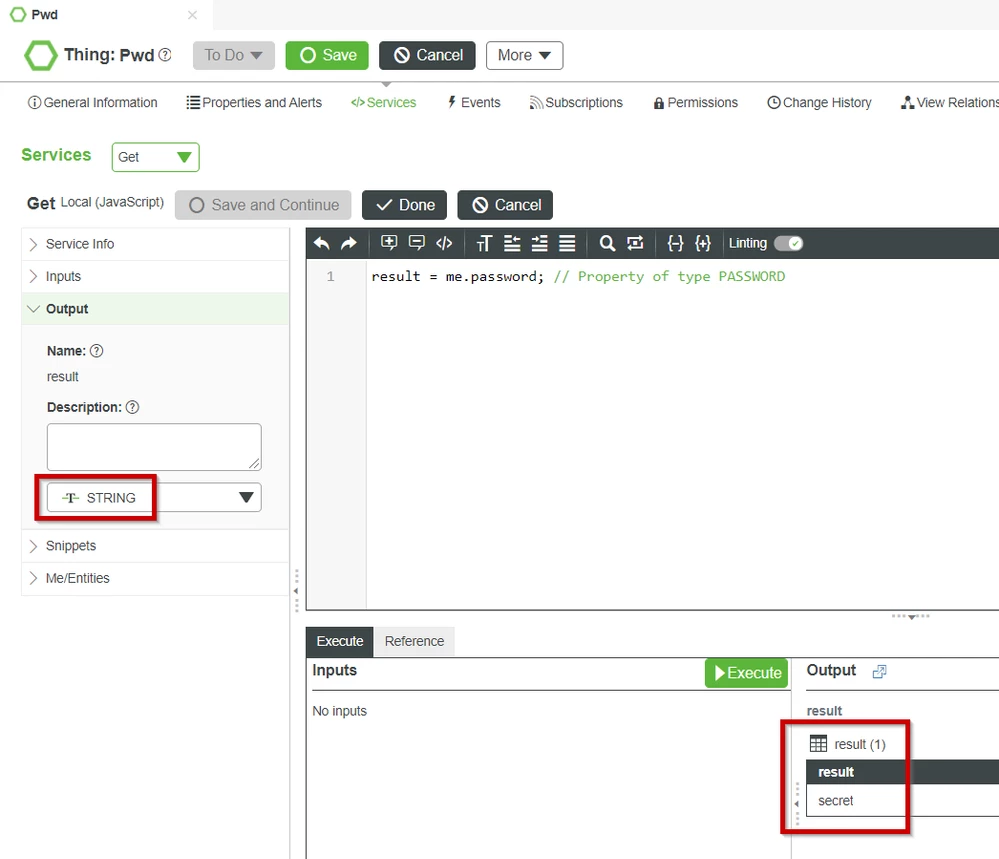Click the green Execute button
The width and height of the screenshot is (999, 859).
pyautogui.click(x=747, y=673)
